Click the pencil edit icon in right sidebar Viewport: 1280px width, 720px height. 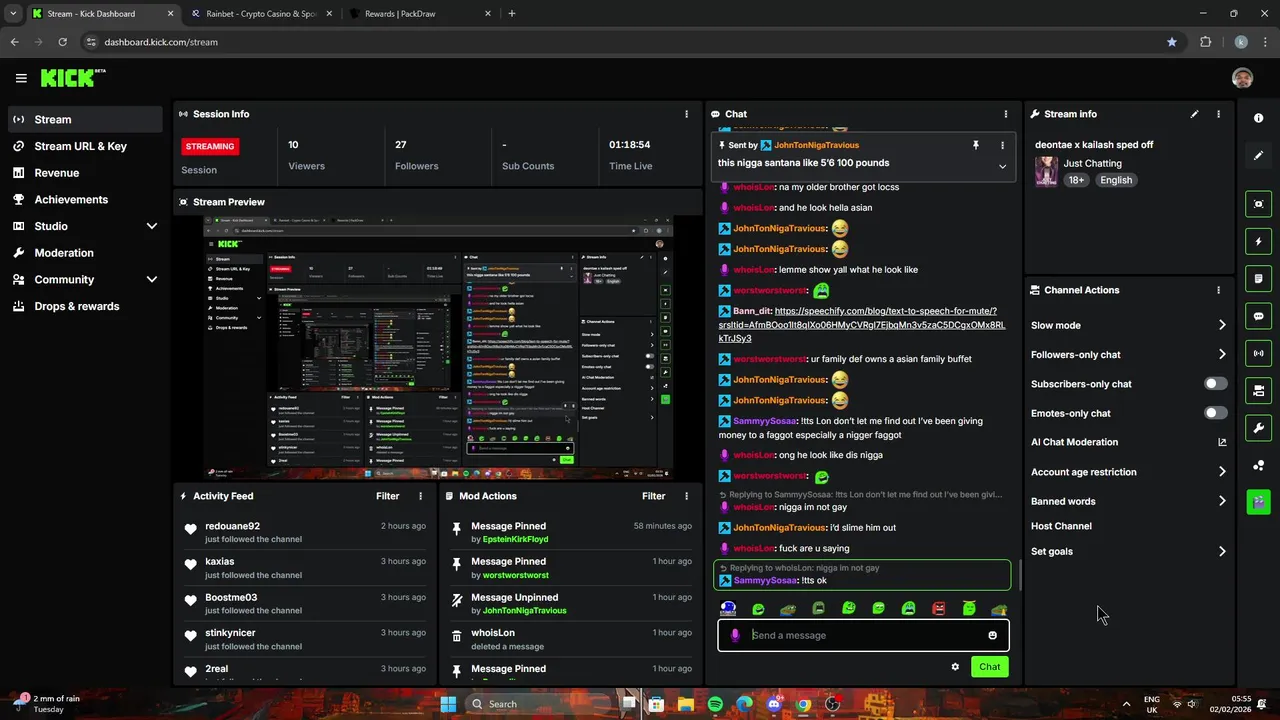pyautogui.click(x=1258, y=156)
